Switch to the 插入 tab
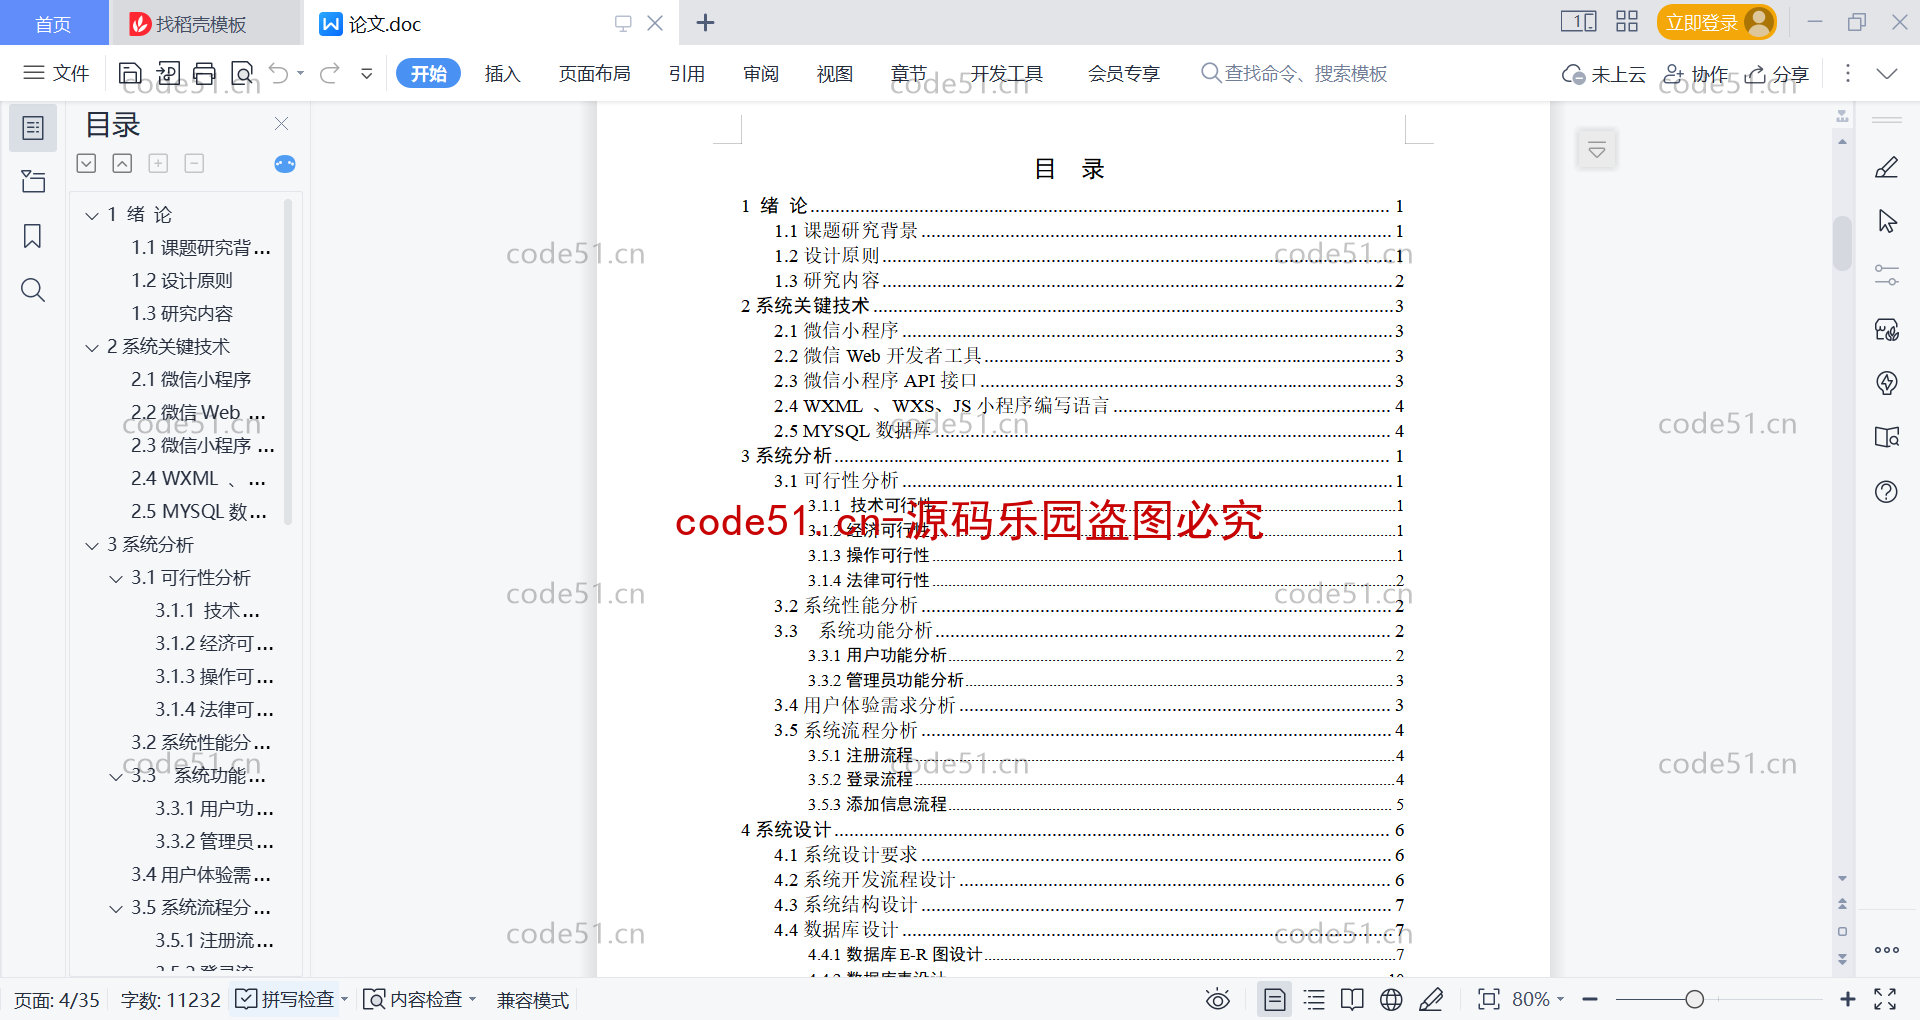Screen dimensions: 1920x1020 pos(502,73)
